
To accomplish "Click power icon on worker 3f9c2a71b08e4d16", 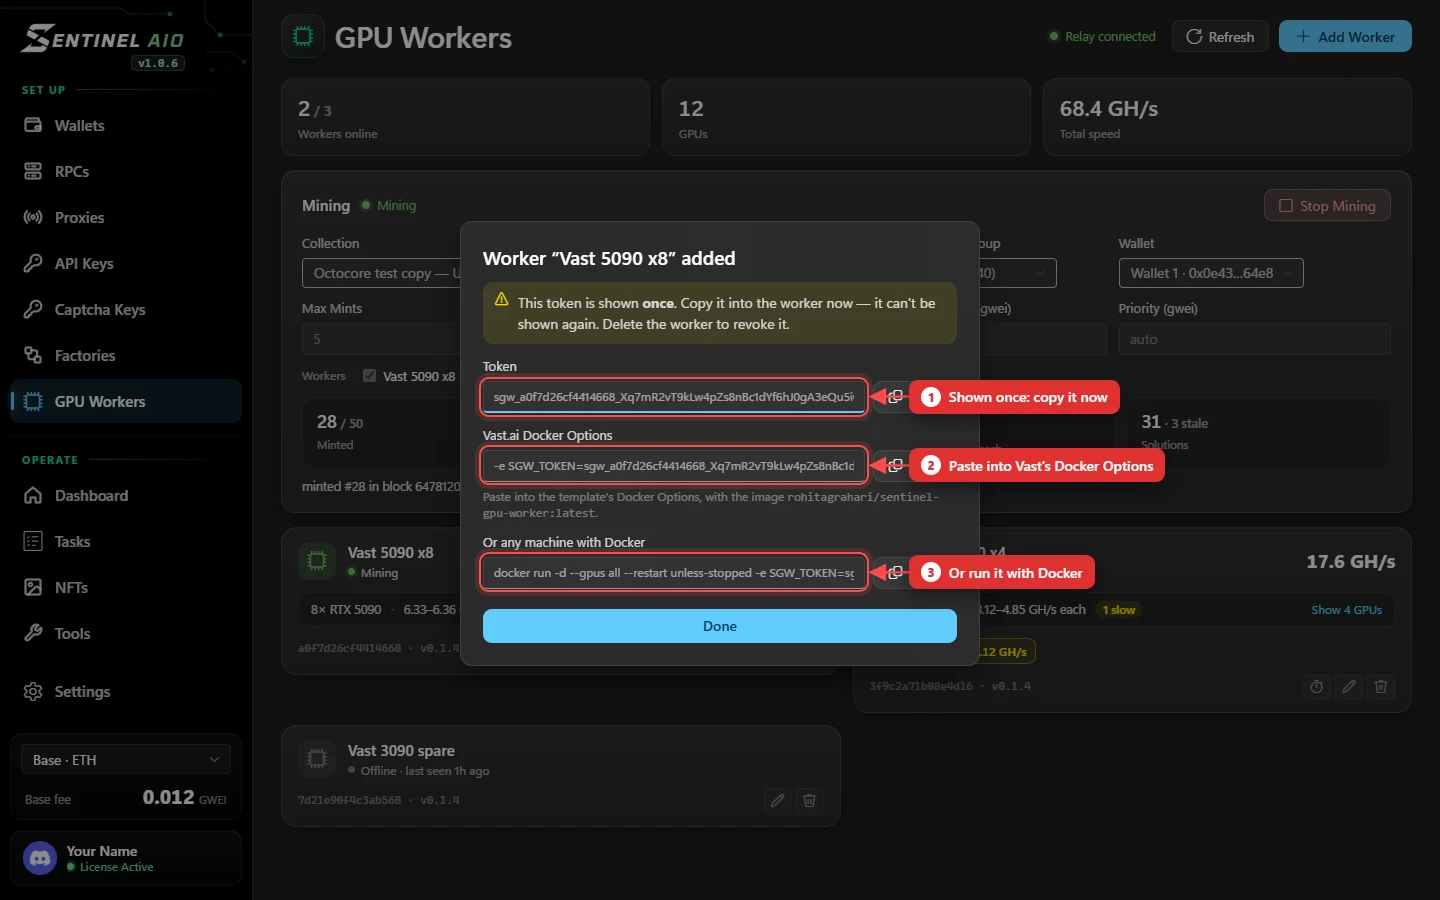I will [x=1317, y=686].
